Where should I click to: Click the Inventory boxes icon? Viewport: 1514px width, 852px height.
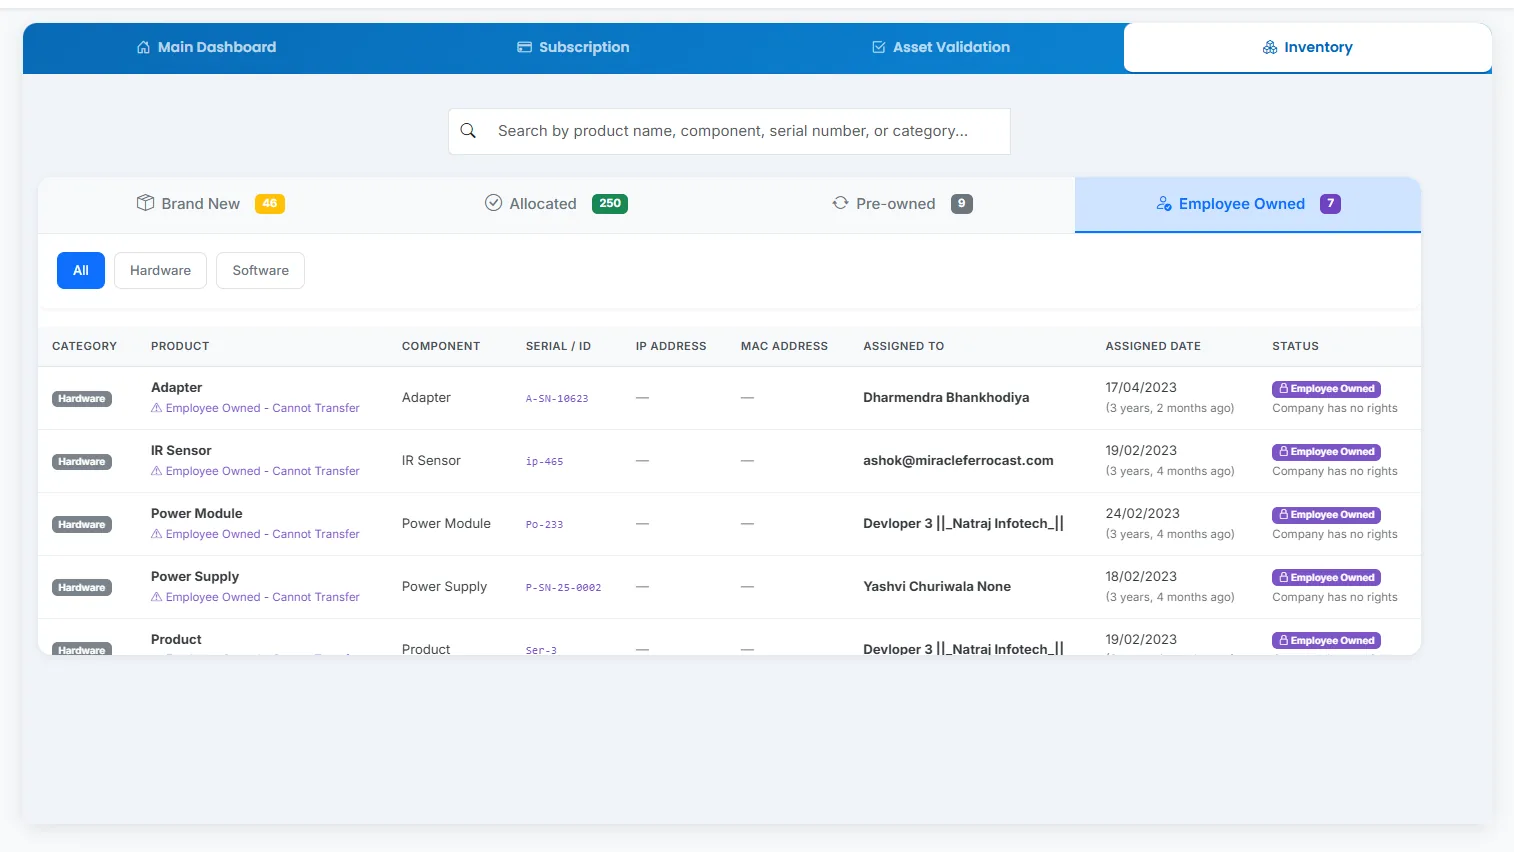coord(1270,47)
